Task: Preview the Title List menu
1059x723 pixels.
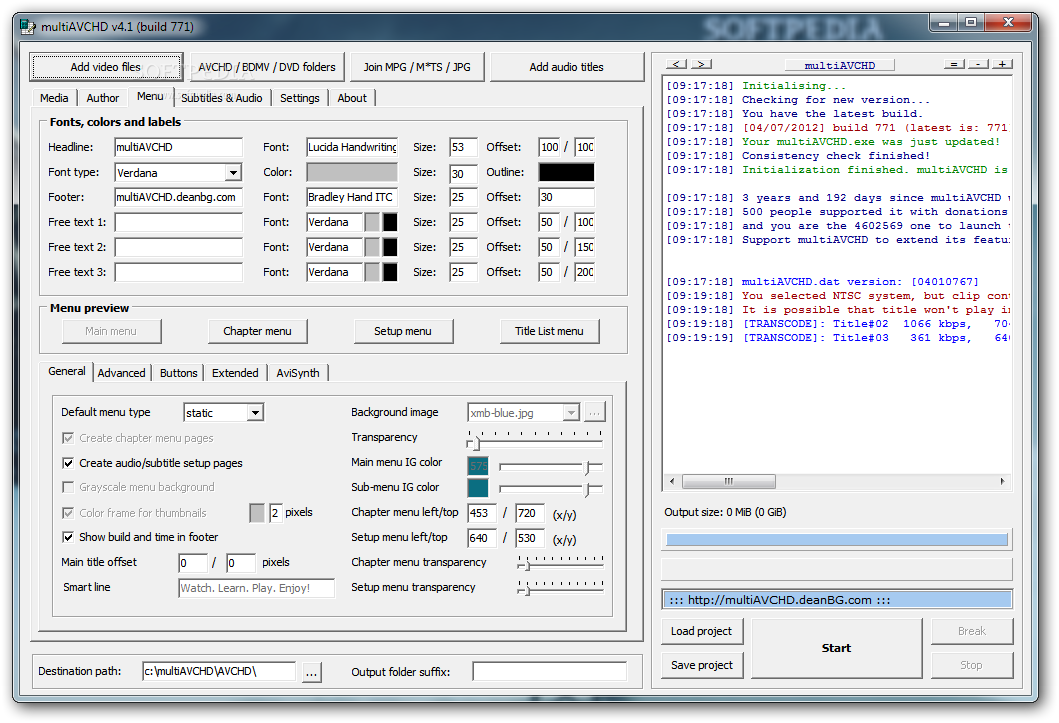Action: pyautogui.click(x=549, y=331)
